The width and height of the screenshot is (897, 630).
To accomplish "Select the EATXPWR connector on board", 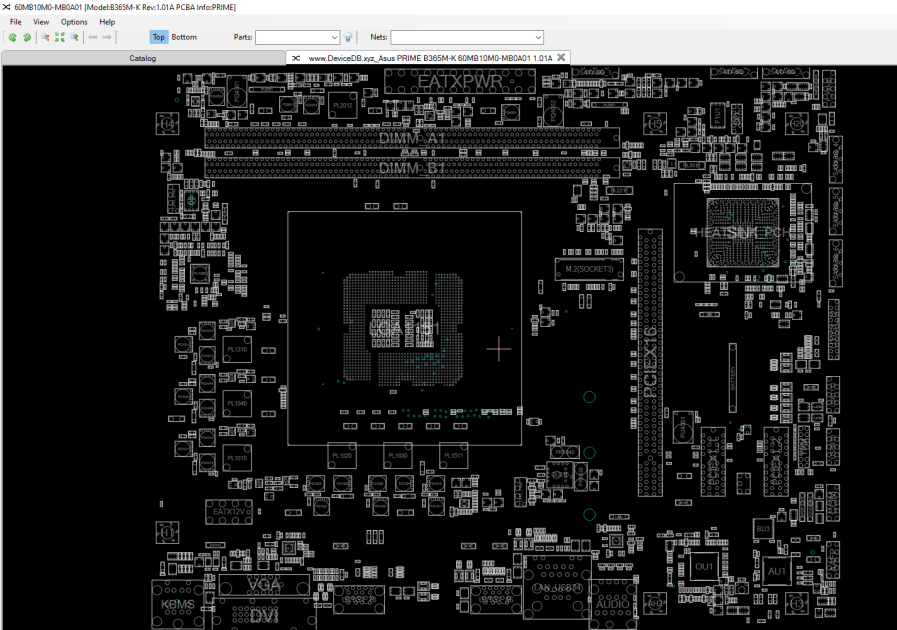I will (x=460, y=81).
